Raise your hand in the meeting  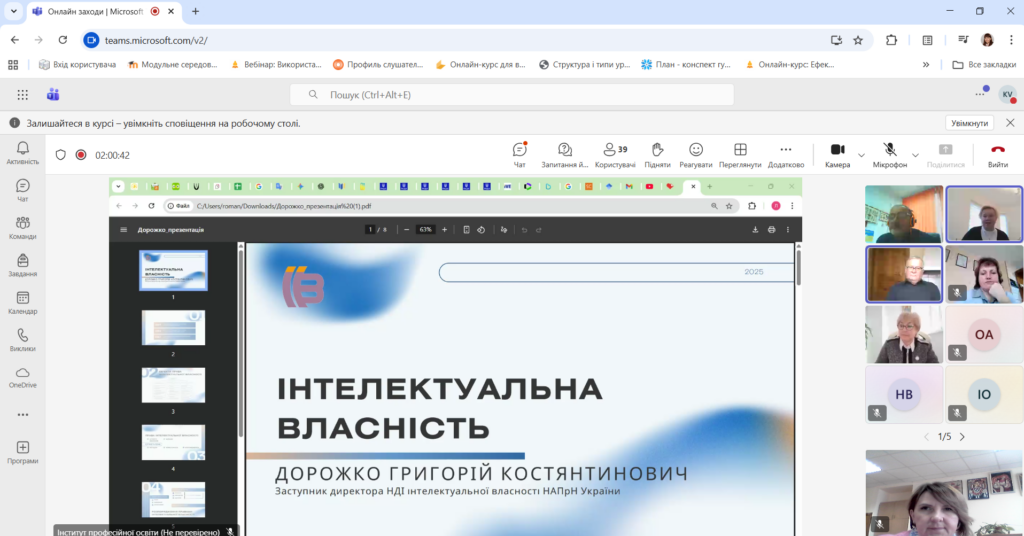(657, 154)
